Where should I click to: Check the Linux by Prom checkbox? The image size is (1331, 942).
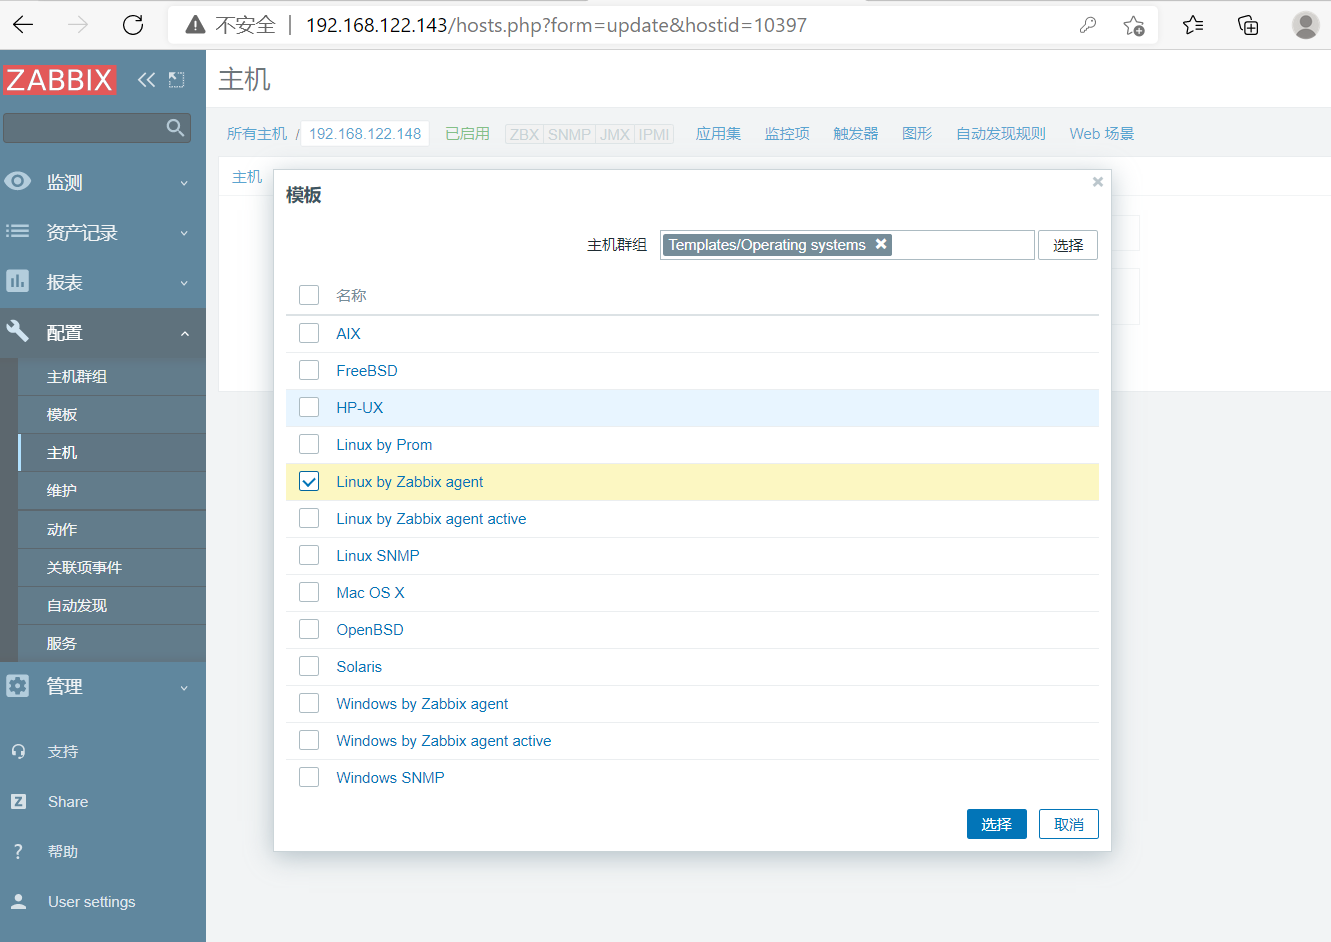click(x=309, y=444)
